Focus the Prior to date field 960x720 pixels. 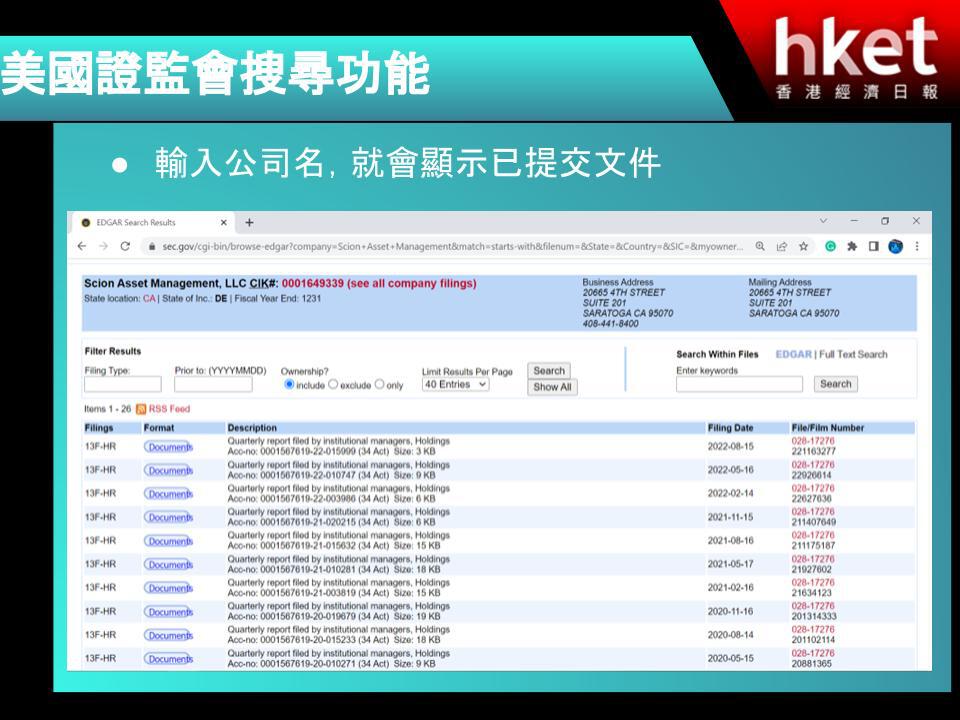(x=213, y=384)
